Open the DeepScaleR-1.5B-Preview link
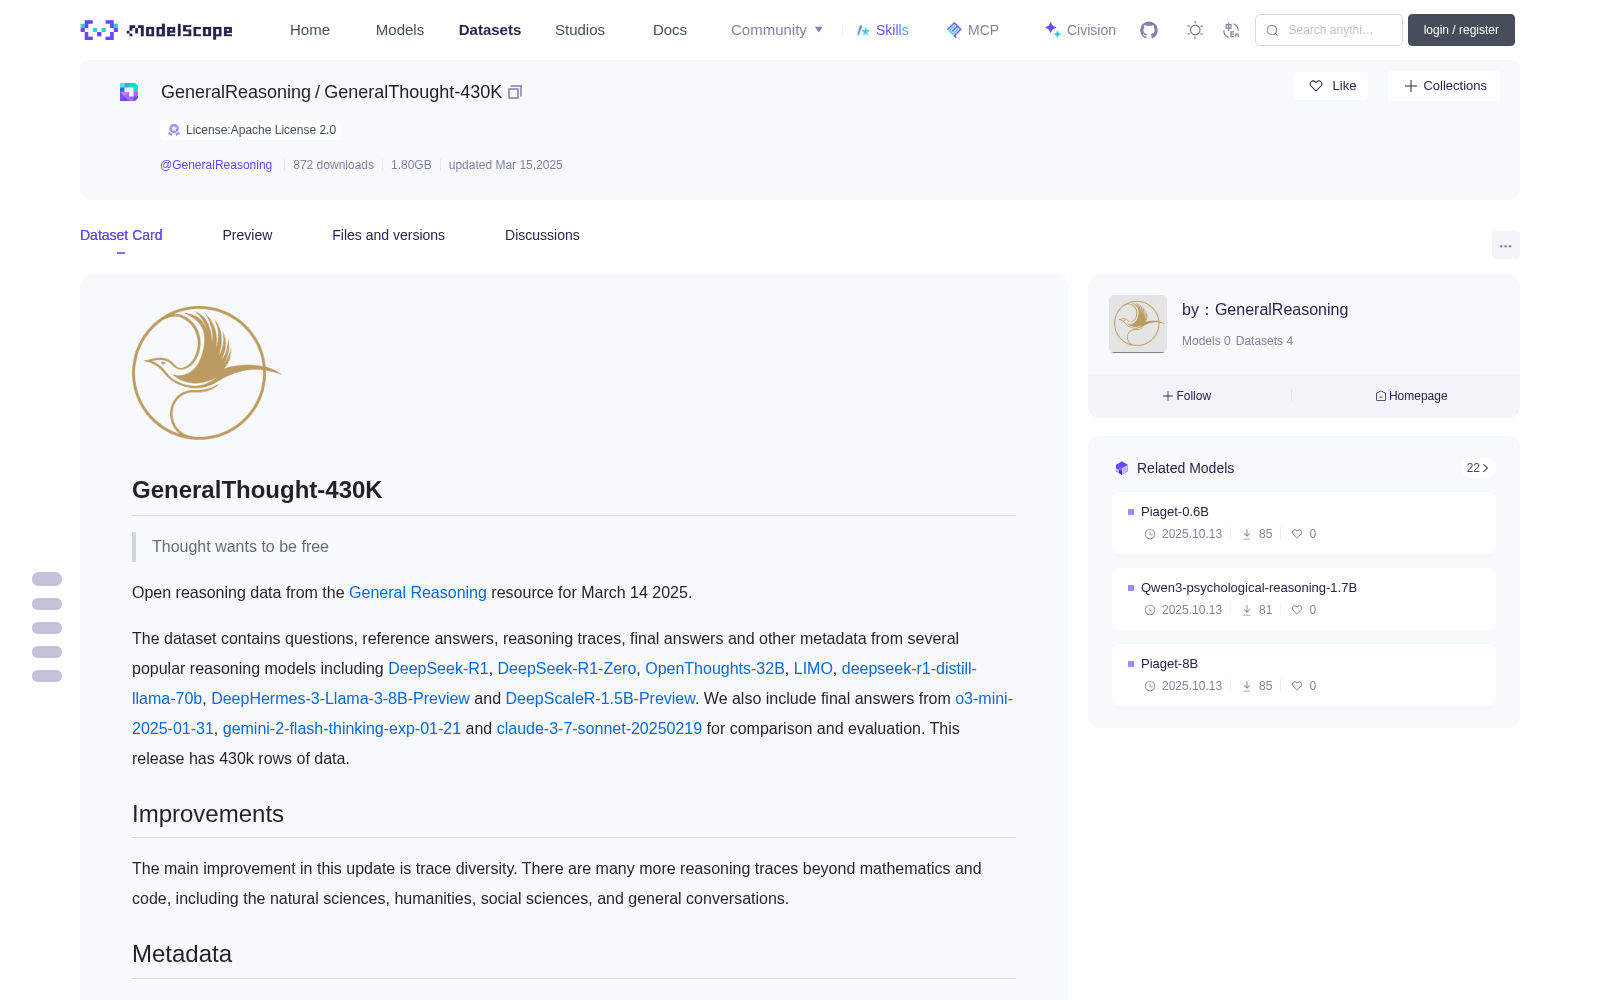Screen dimensions: 1600x1000 click(600, 698)
